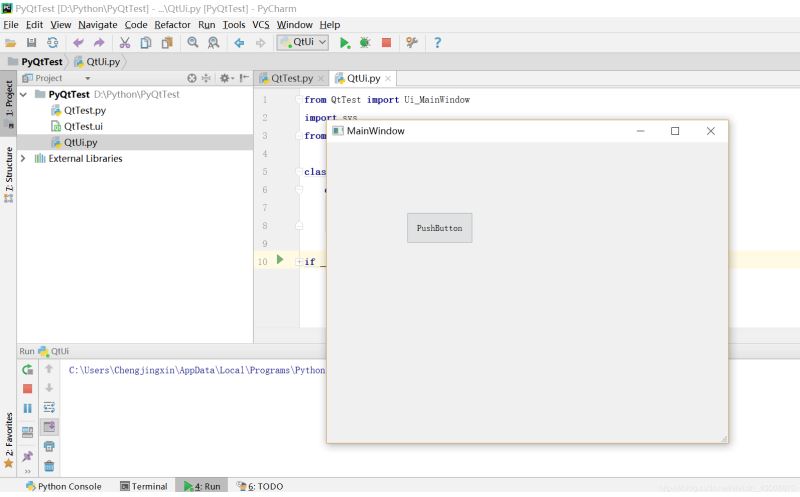The width and height of the screenshot is (800, 497).
Task: Click the Paste toolbar icon
Action: [x=167, y=43]
